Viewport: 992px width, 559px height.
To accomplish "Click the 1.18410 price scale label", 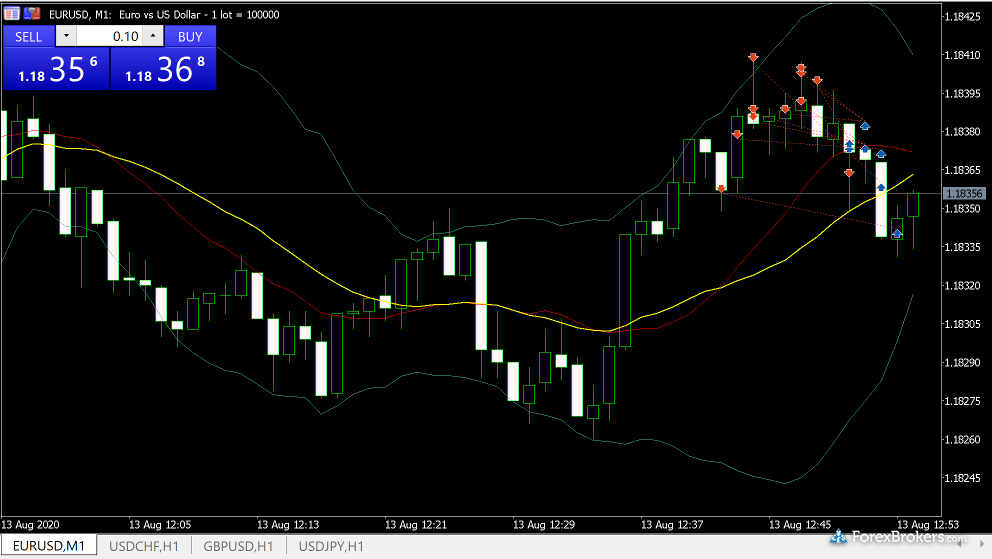I will tap(962, 55).
